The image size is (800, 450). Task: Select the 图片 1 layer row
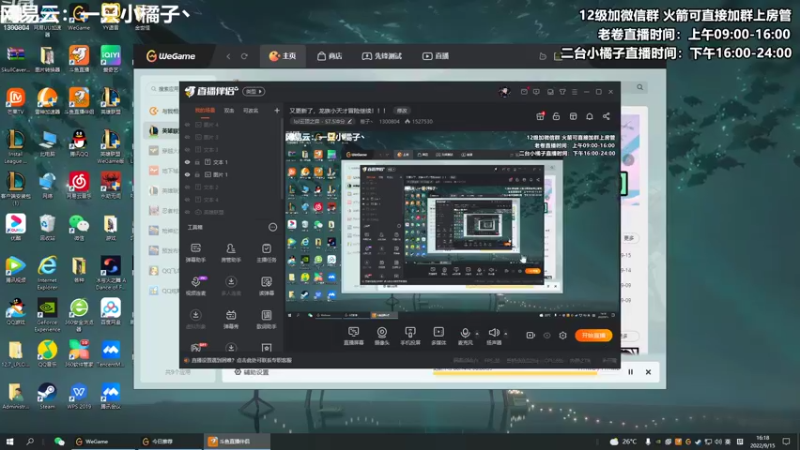coord(231,174)
